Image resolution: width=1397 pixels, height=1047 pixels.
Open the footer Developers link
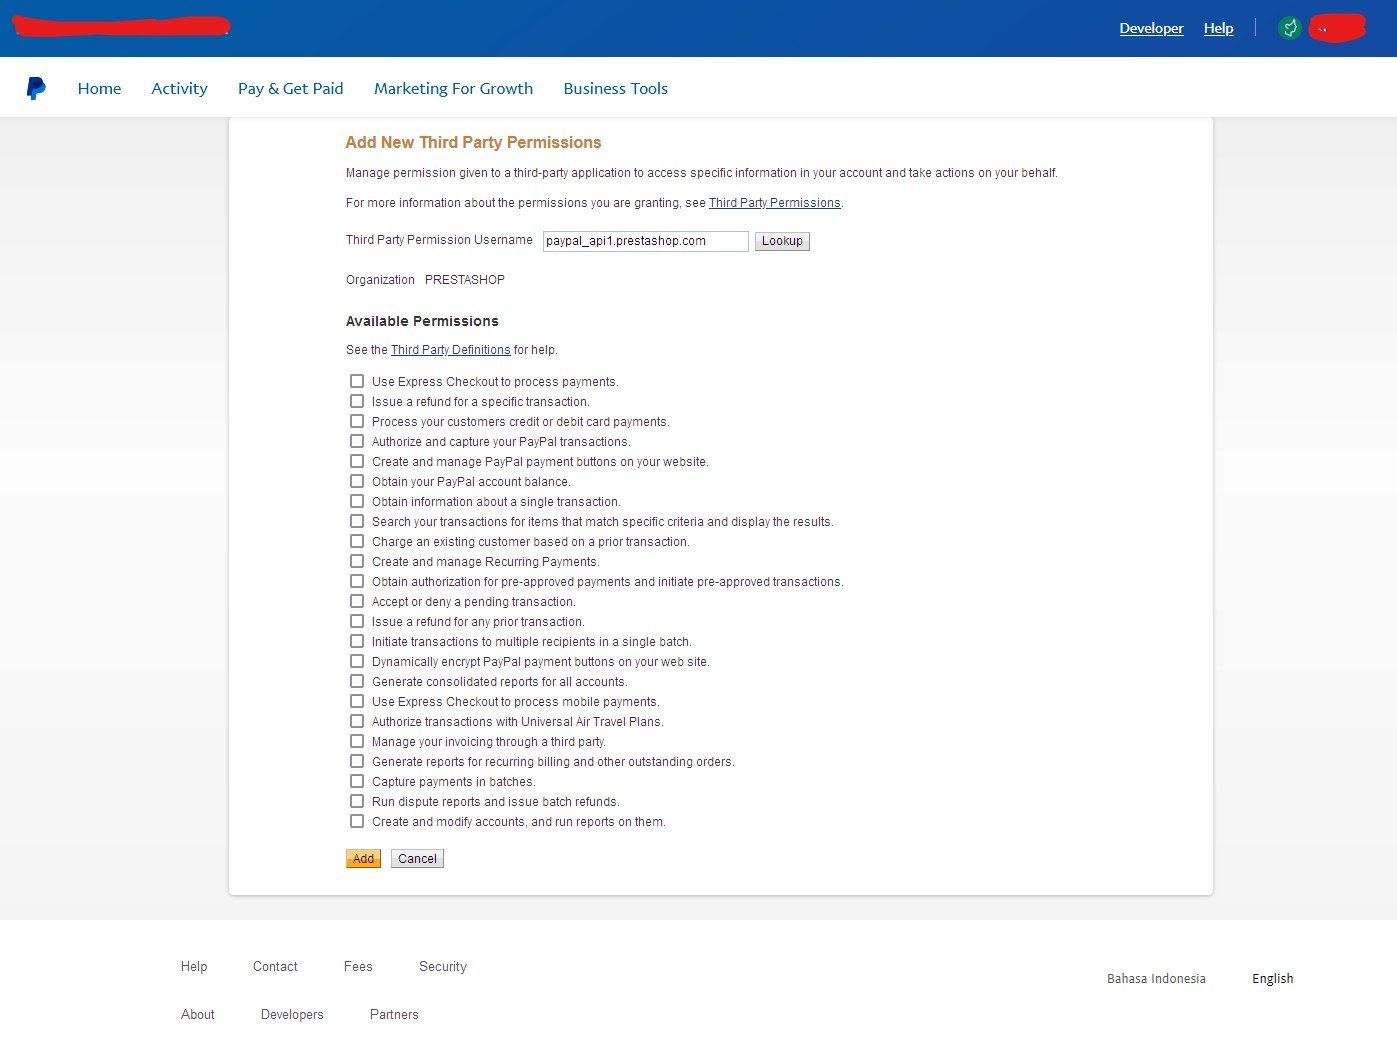[x=292, y=1015]
